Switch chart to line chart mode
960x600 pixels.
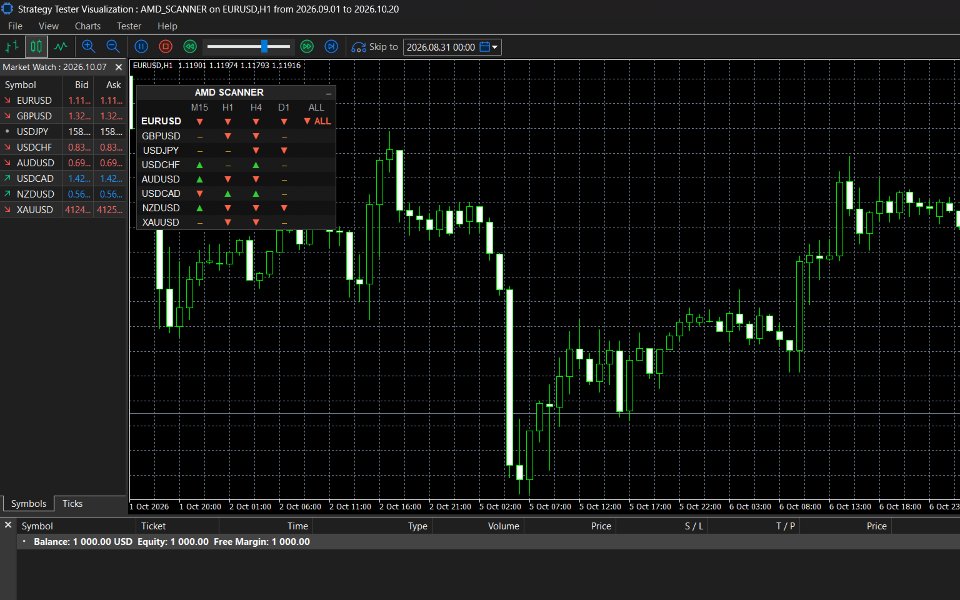click(61, 47)
